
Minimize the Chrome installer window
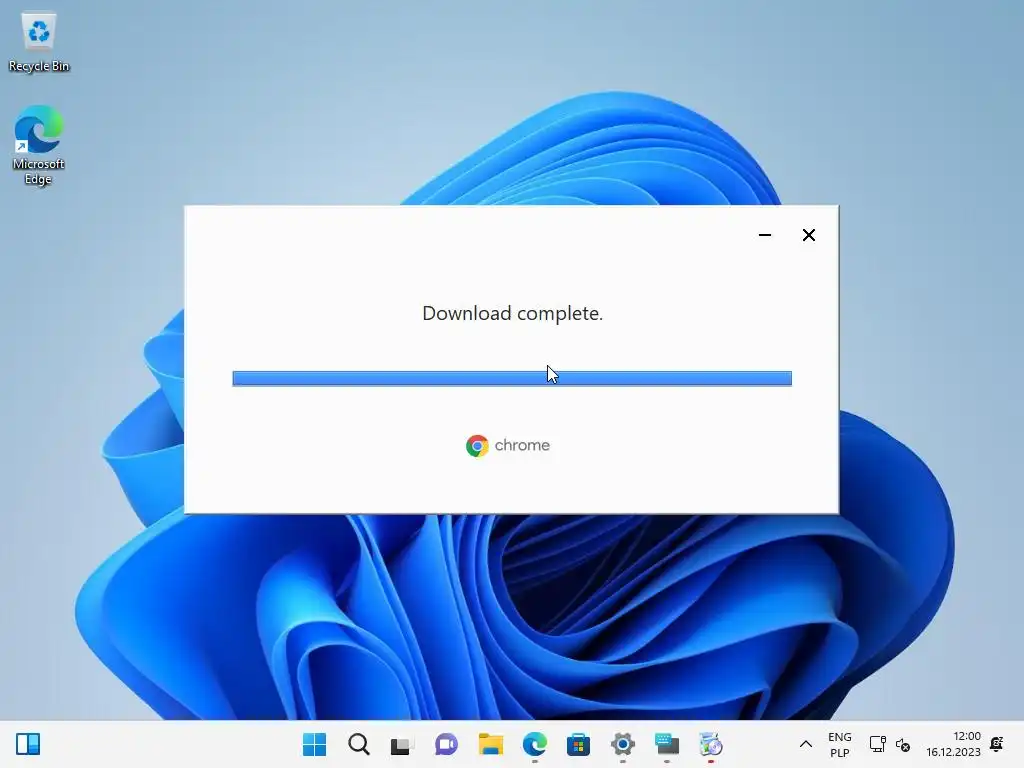pyautogui.click(x=765, y=235)
